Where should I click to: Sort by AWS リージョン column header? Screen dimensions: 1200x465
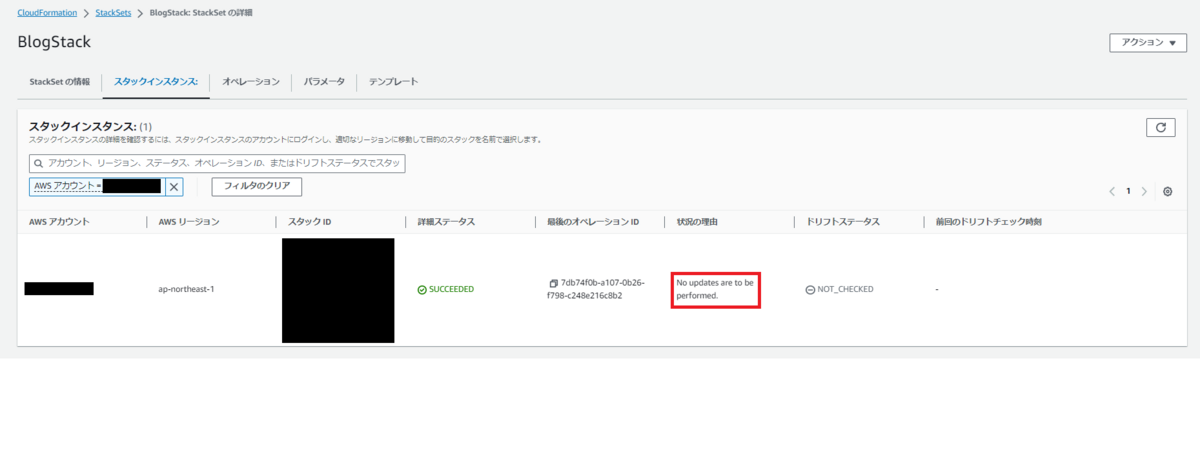click(189, 221)
